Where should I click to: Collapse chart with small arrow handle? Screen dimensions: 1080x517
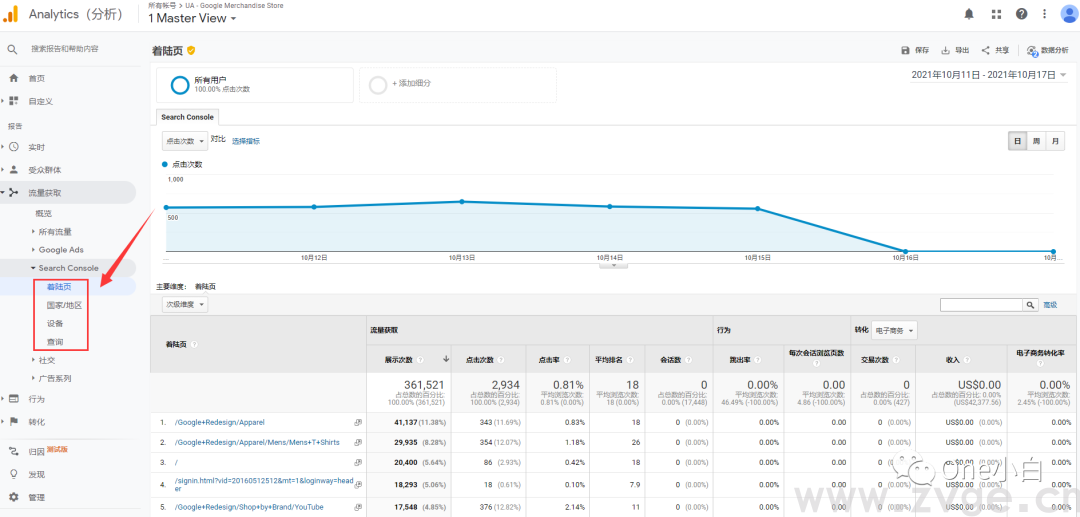point(613,266)
